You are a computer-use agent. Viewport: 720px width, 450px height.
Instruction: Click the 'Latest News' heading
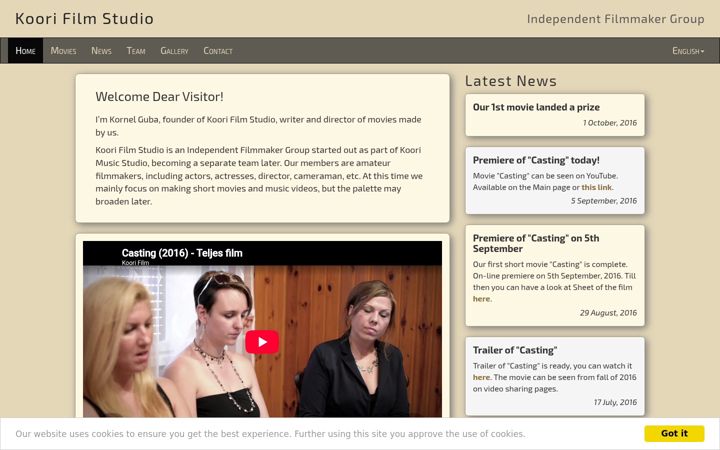tap(511, 81)
